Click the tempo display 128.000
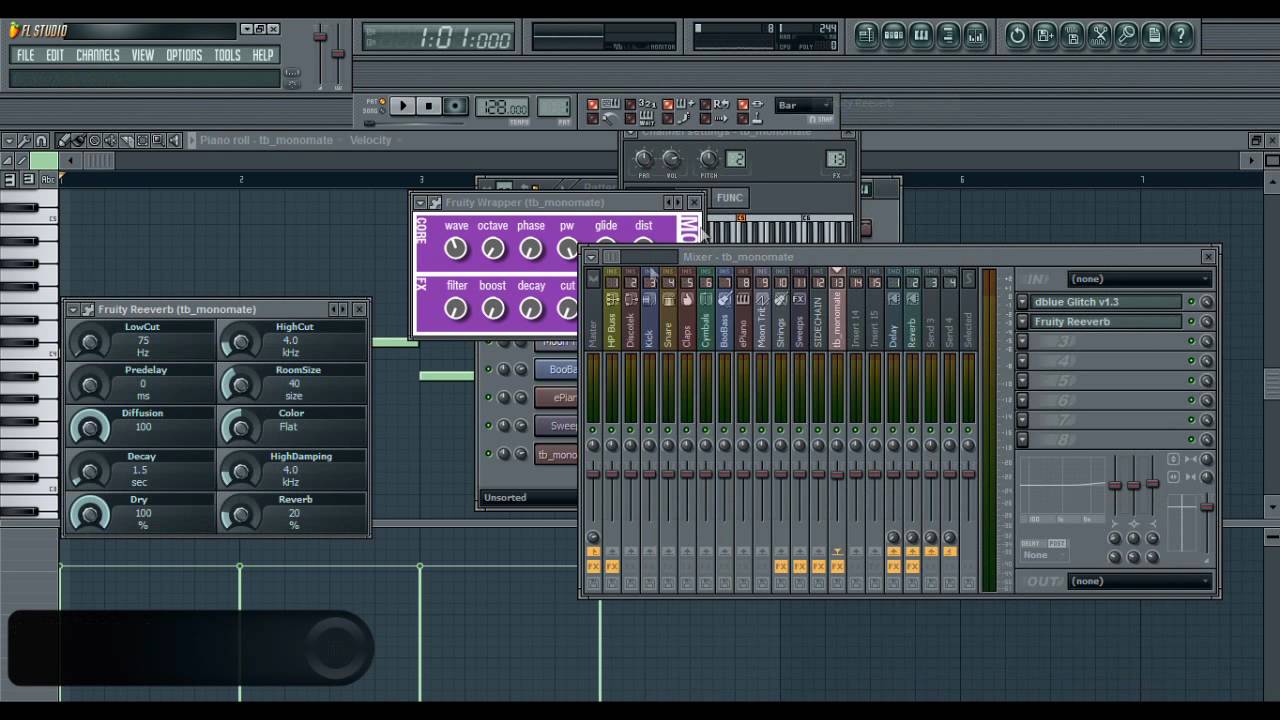 (503, 108)
